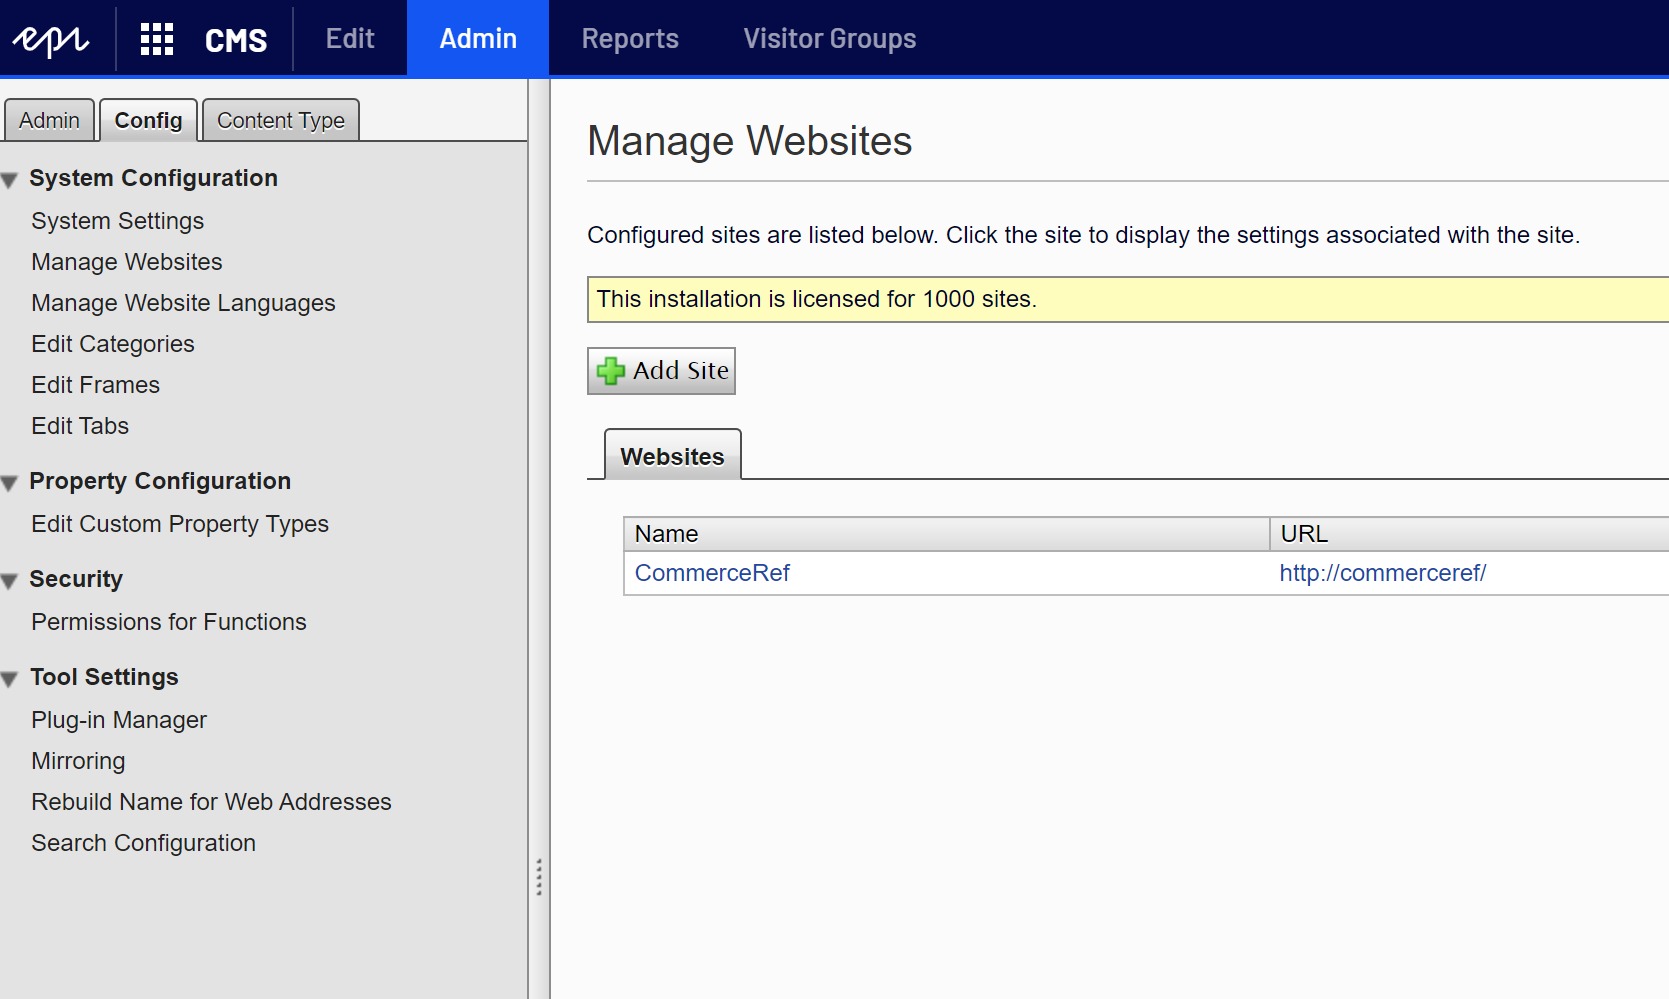
Task: Open Visitor Groups in top navigation
Action: pyautogui.click(x=829, y=39)
